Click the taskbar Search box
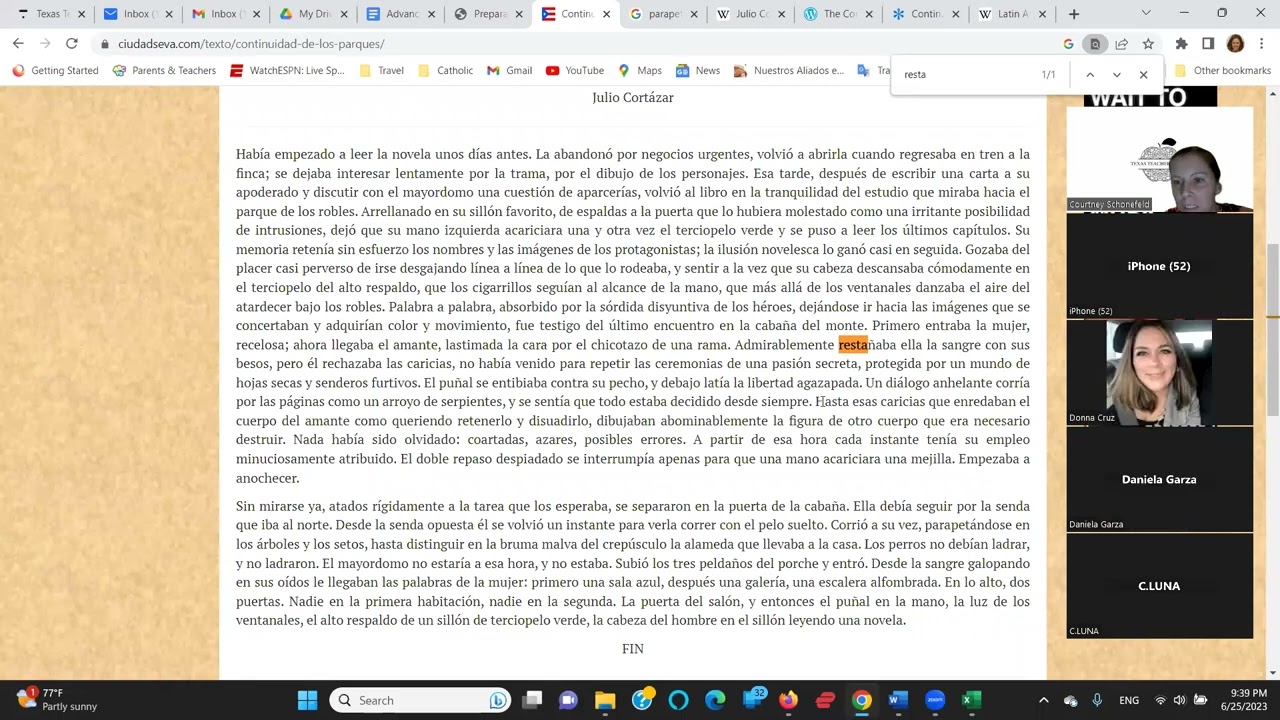 coord(420,700)
